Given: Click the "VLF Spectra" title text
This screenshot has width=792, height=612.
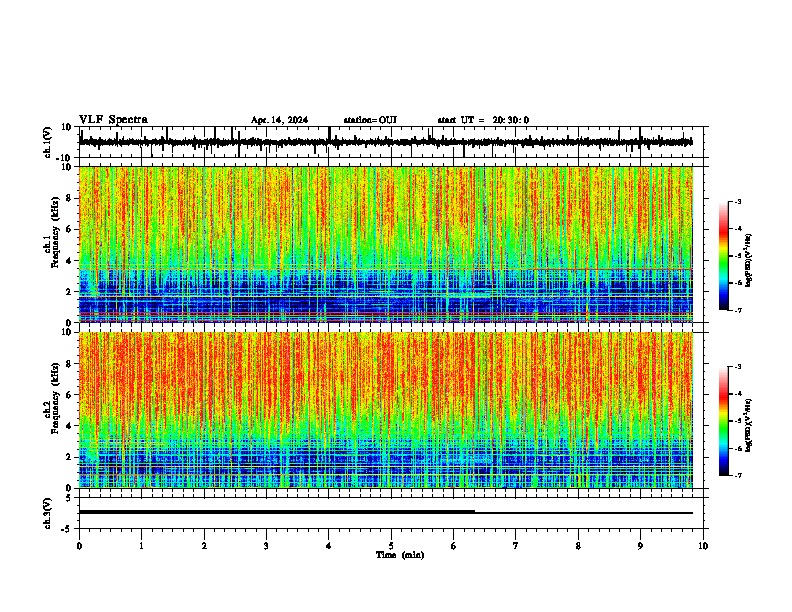Looking at the screenshot, I should tap(113, 119).
